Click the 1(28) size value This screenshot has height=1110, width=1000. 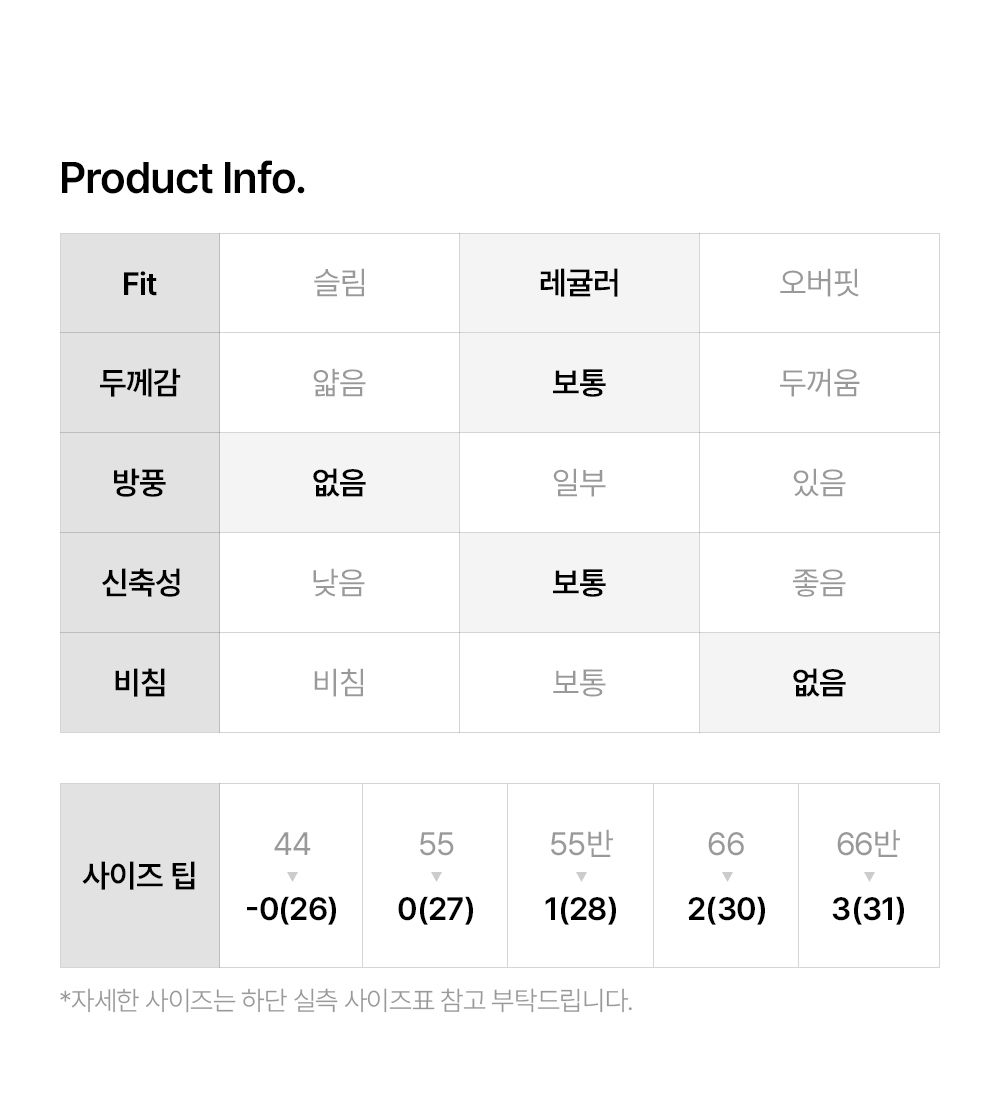coord(581,910)
